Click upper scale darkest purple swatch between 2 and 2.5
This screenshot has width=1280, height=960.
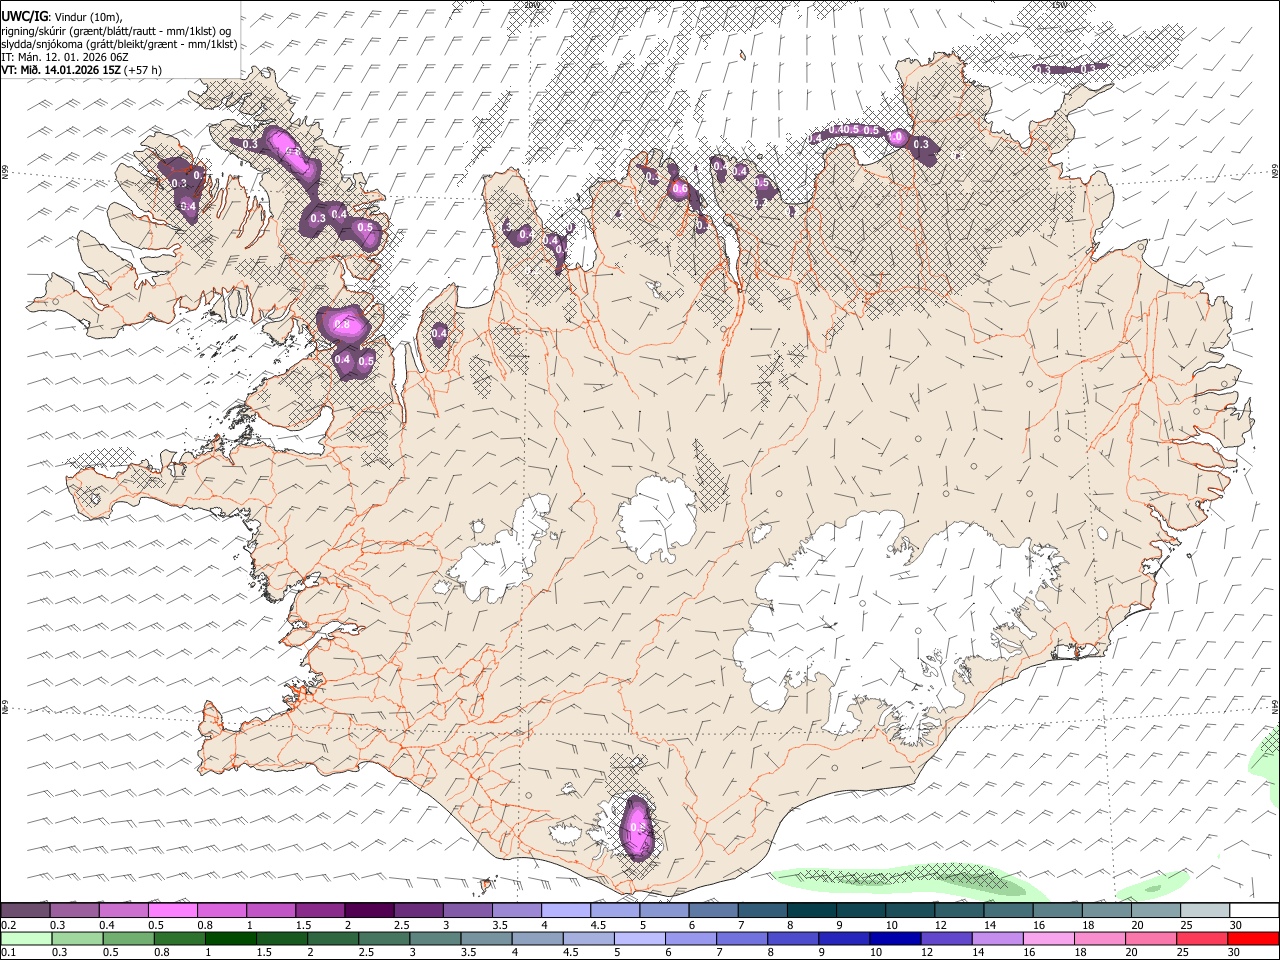[x=369, y=910]
